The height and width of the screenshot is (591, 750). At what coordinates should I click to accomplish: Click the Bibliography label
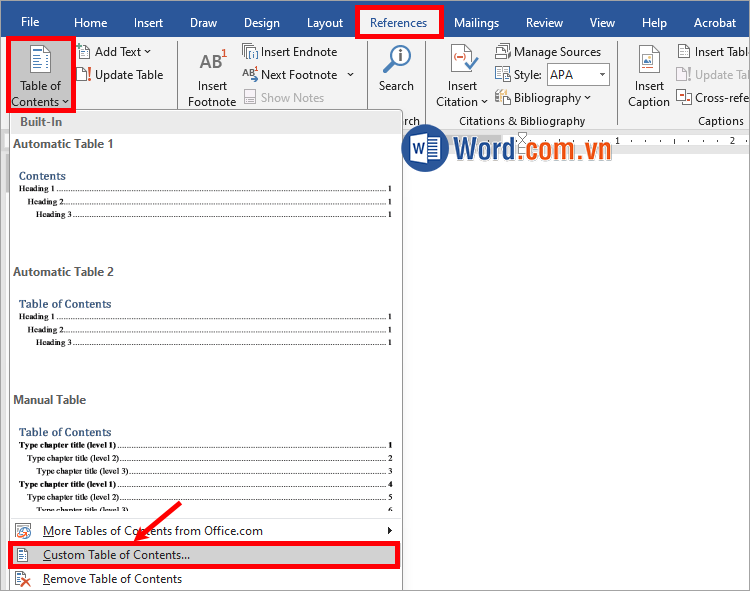[x=547, y=98]
